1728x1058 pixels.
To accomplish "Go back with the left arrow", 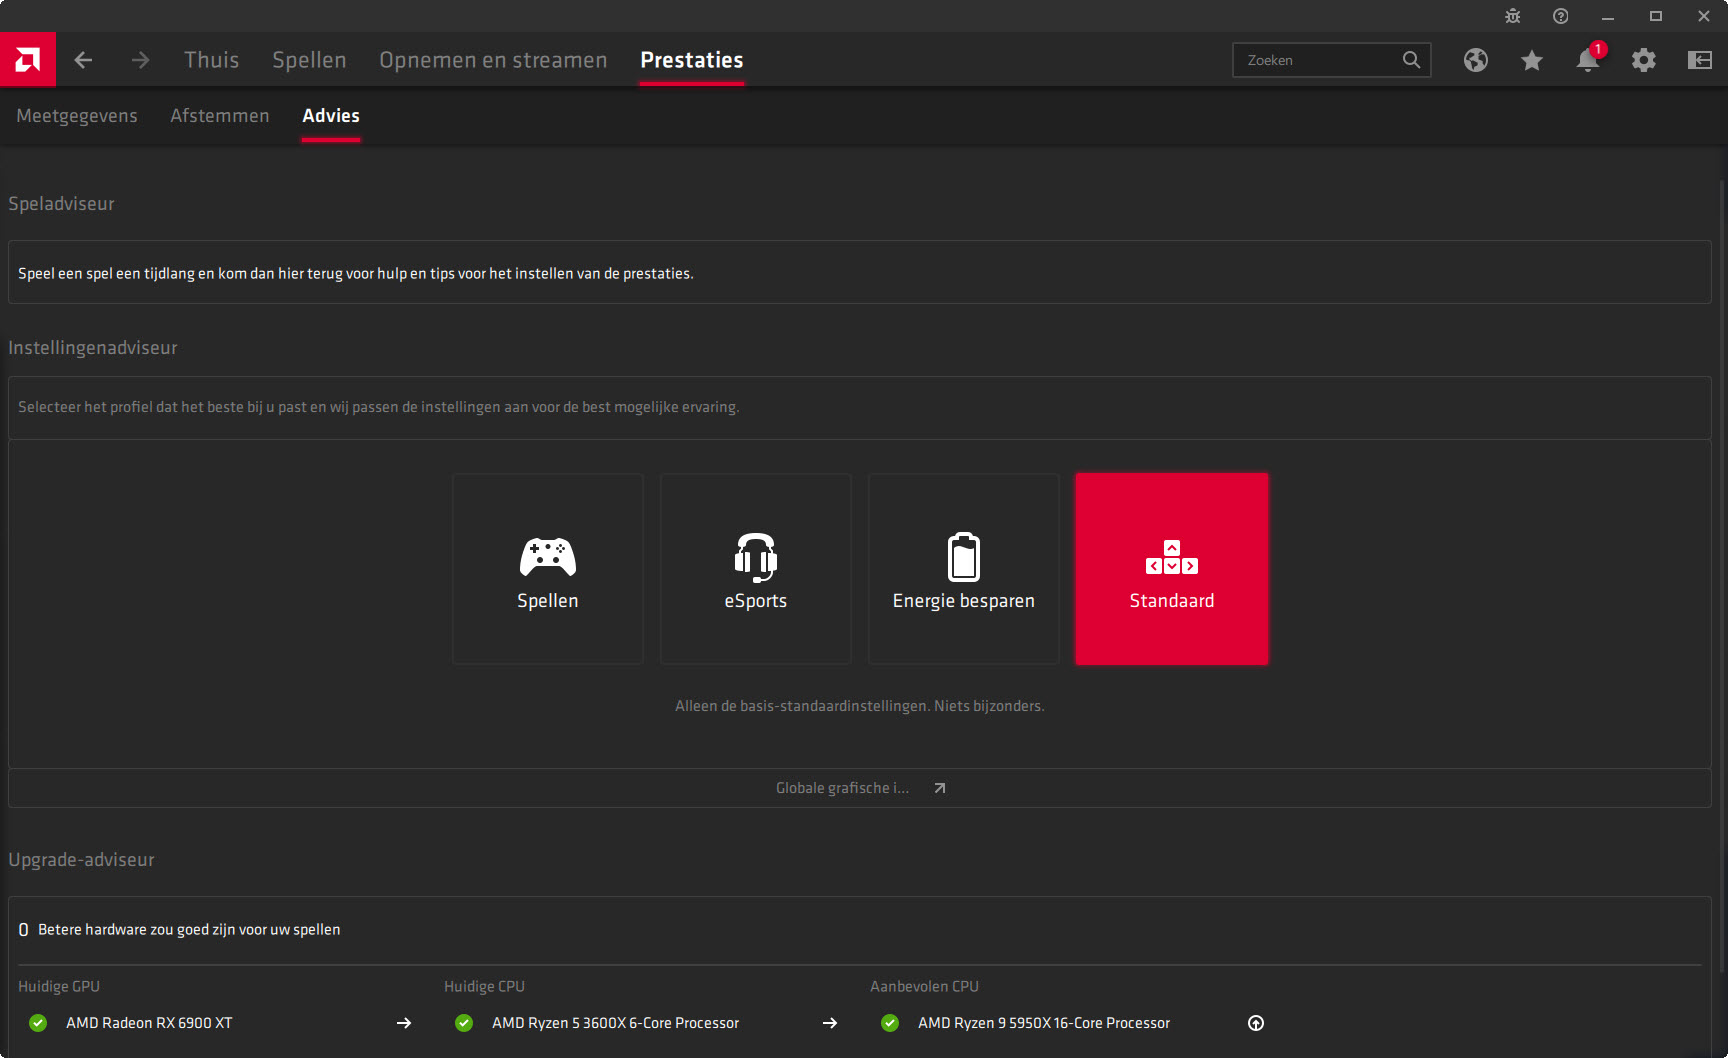I will pyautogui.click(x=84, y=60).
